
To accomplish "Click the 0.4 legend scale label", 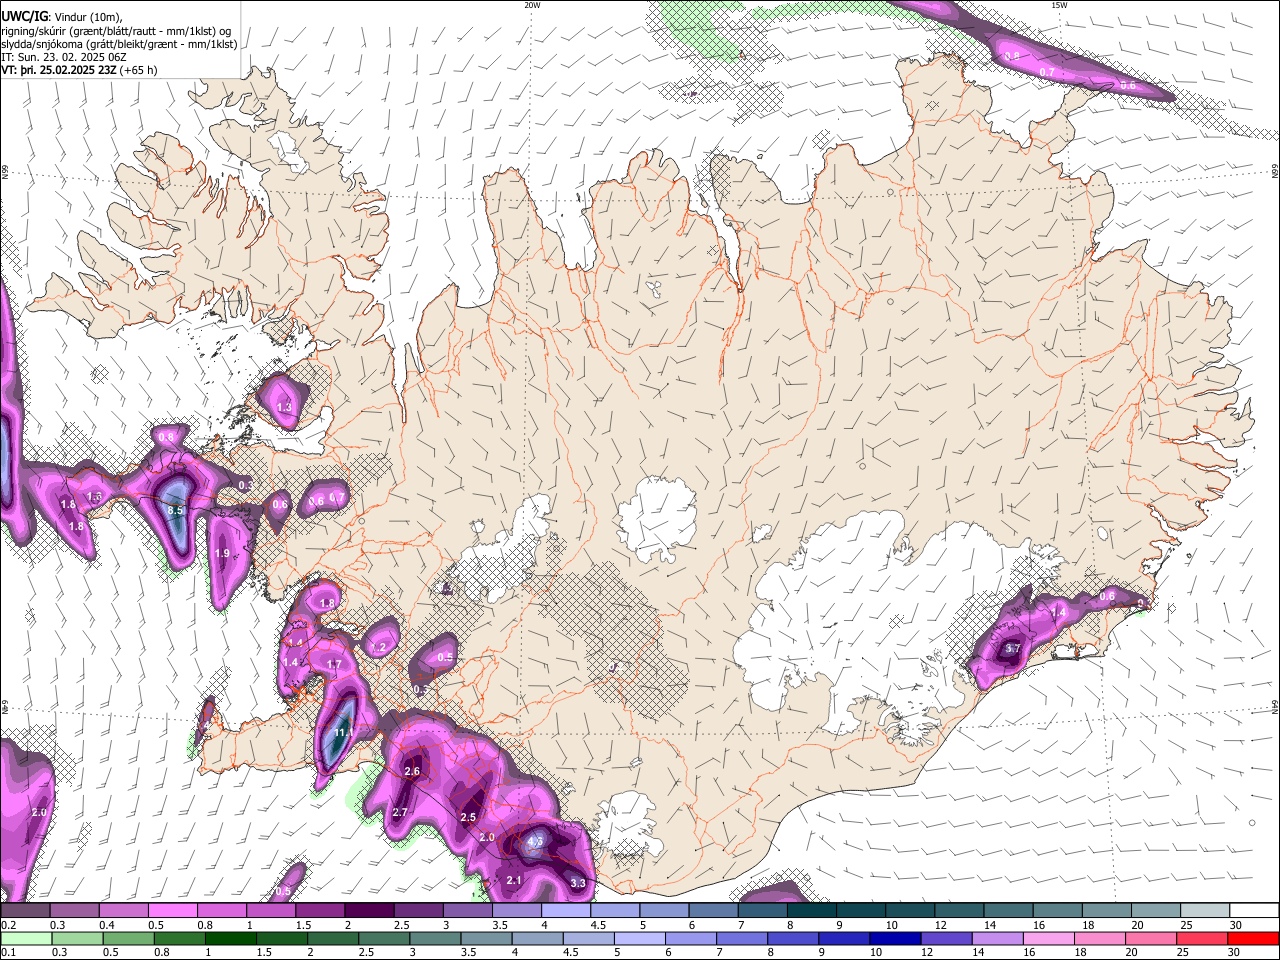I will [x=108, y=925].
